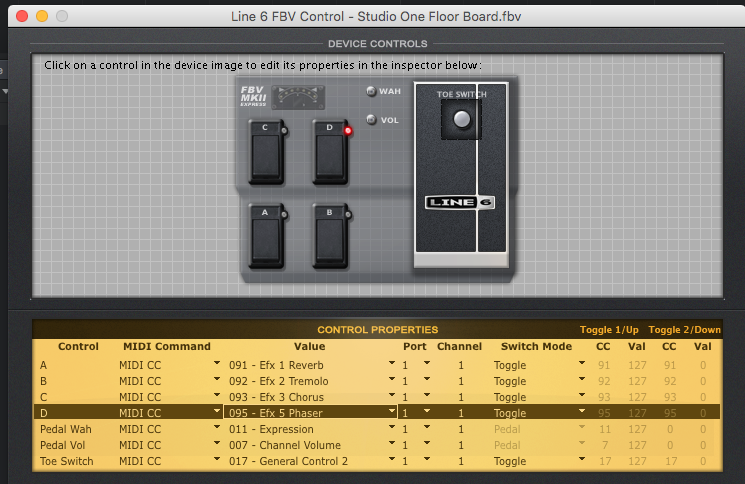Select footswitch B on the device image
The image size is (745, 484).
point(330,236)
